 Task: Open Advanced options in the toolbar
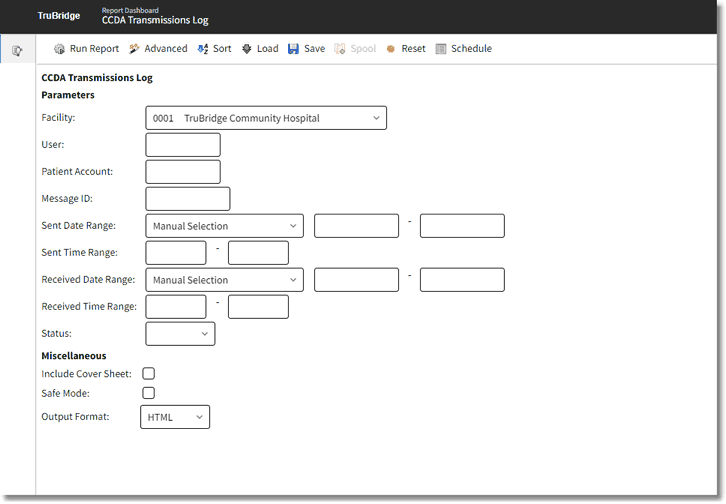(134, 48)
